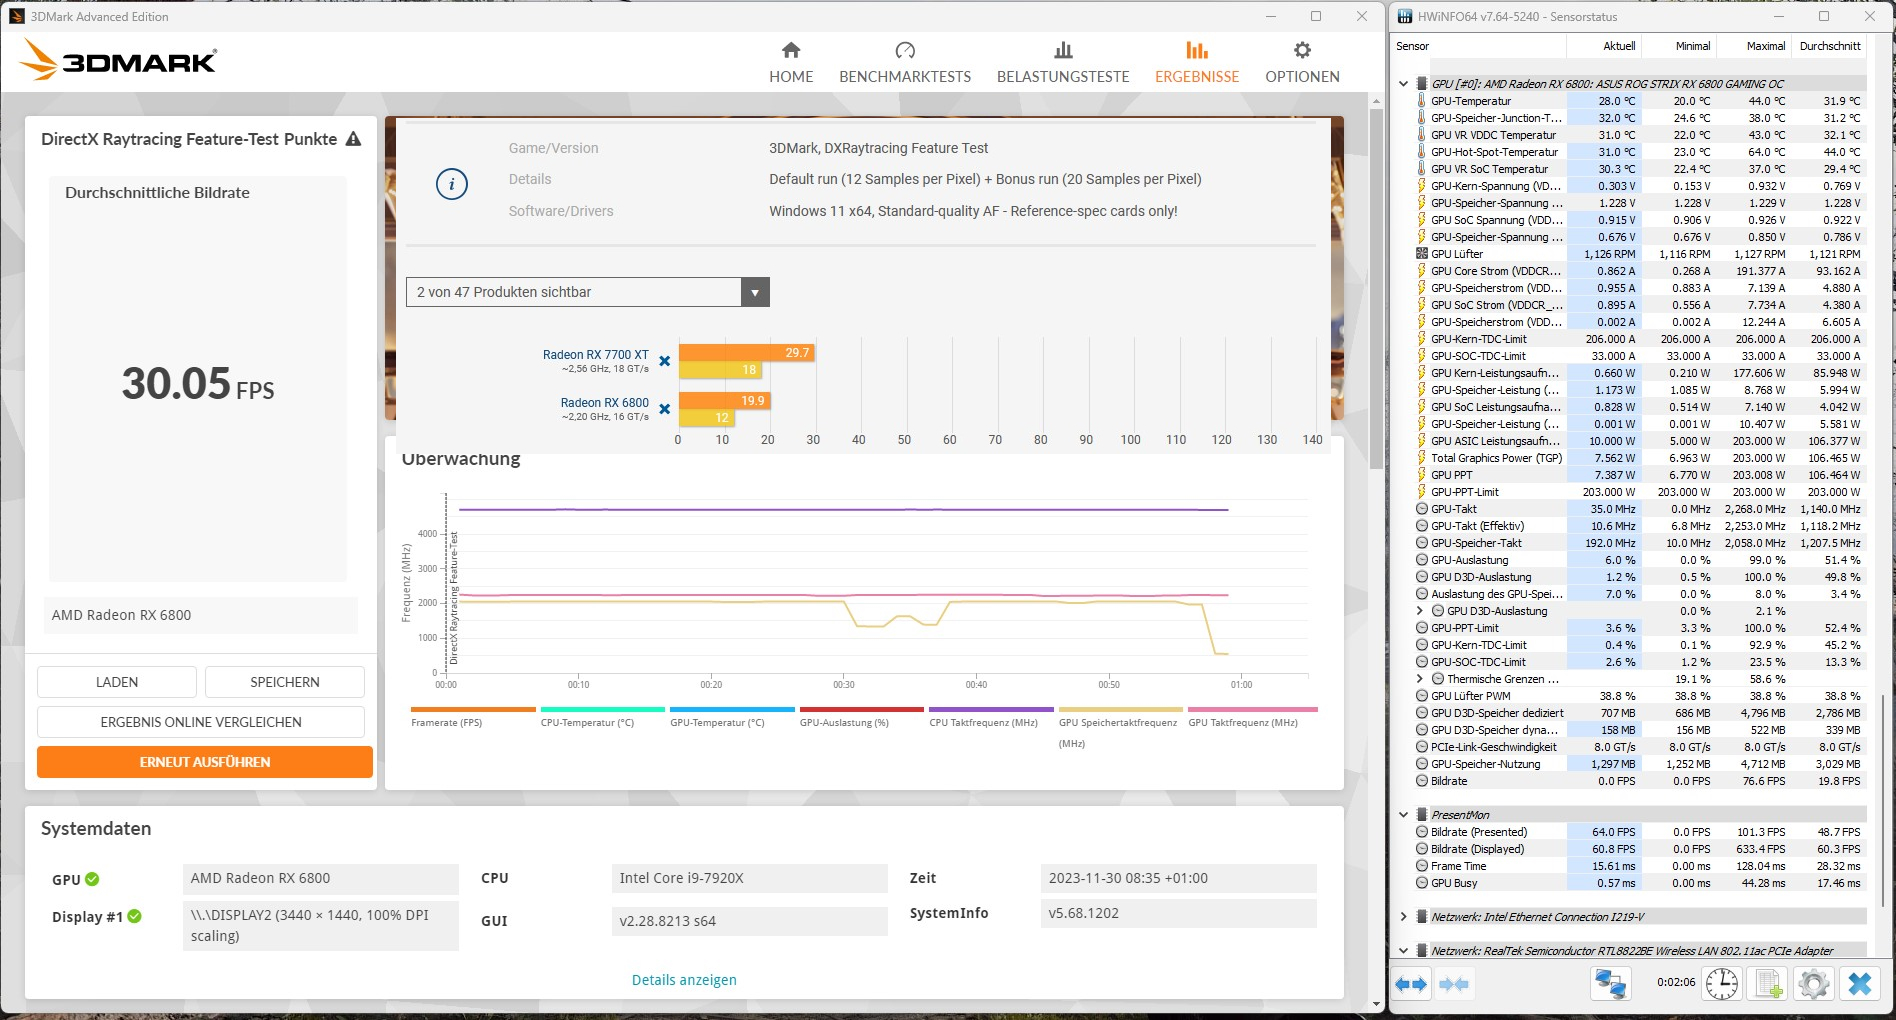The width and height of the screenshot is (1896, 1020).
Task: Click the bolt icon of GPU PPT row
Action: (1422, 475)
